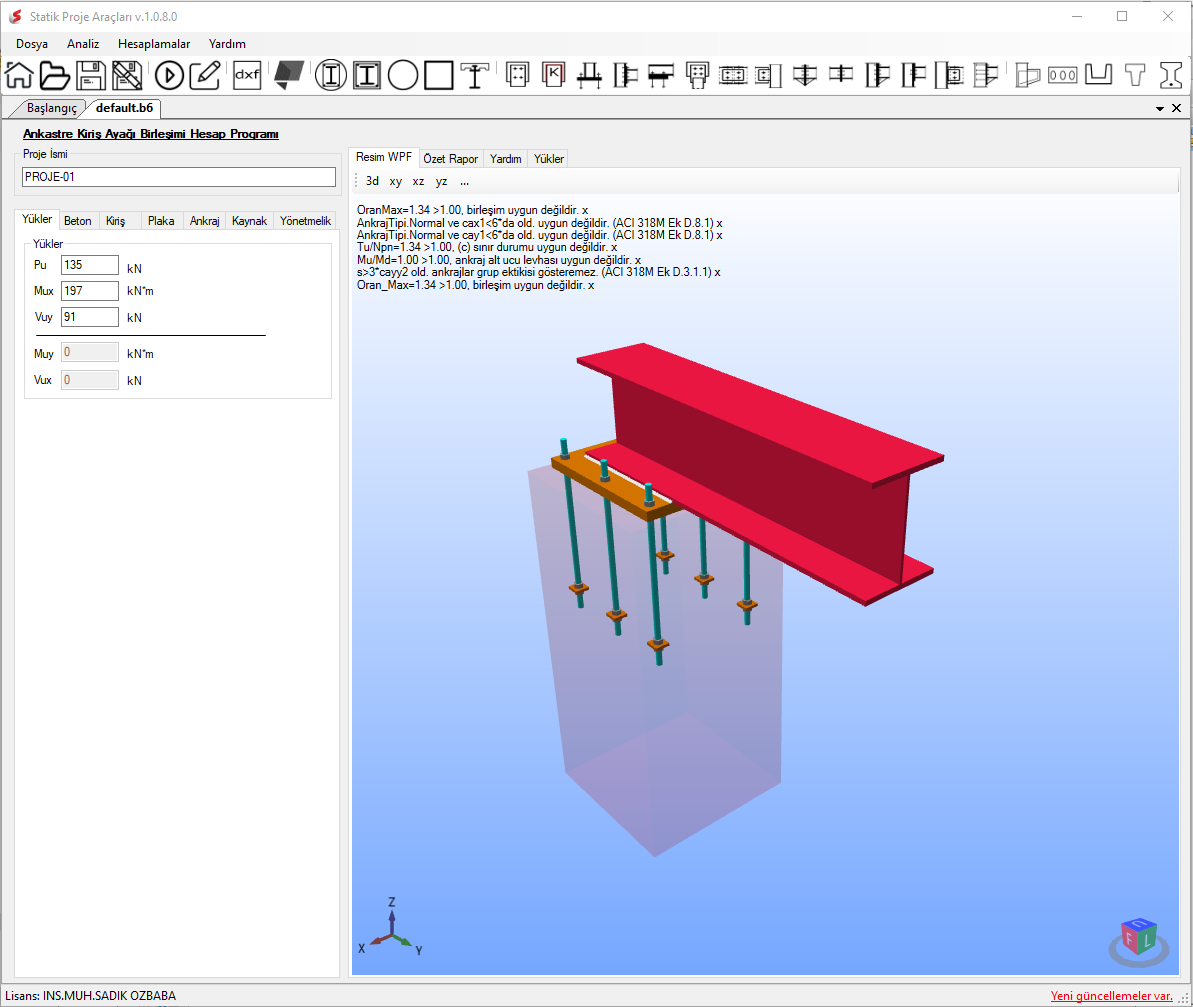Viewport: 1193px width, 1007px height.
Task: Select the Yükler tab in the left panel
Action: [x=37, y=219]
